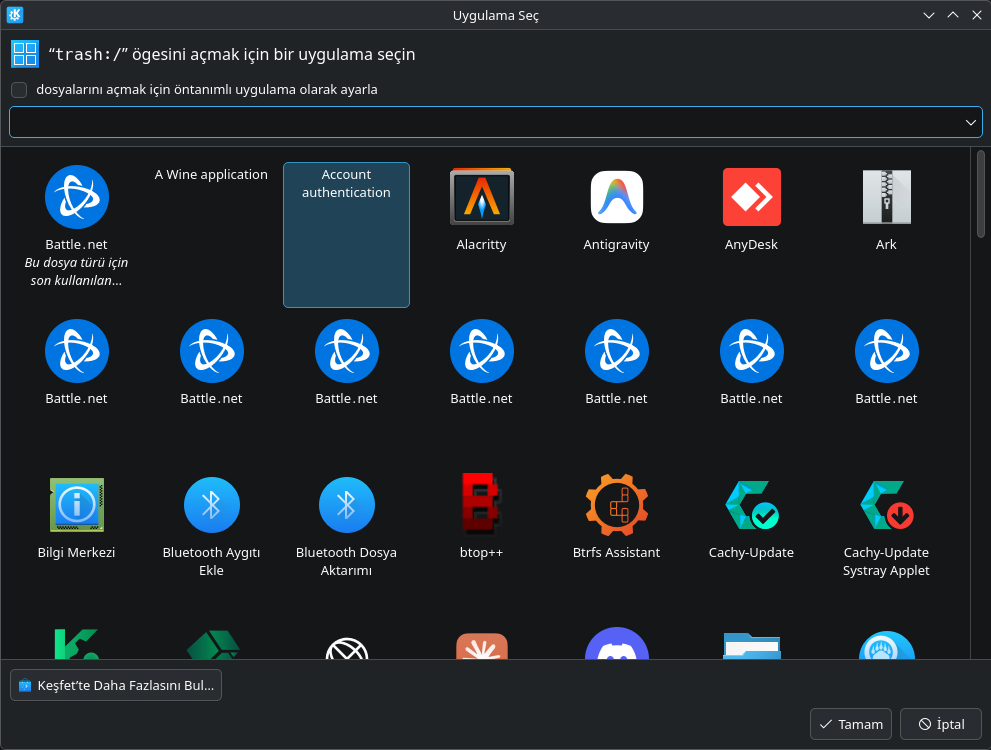Select Btrfs Assistant from the list
The image size is (991, 750).
click(616, 517)
